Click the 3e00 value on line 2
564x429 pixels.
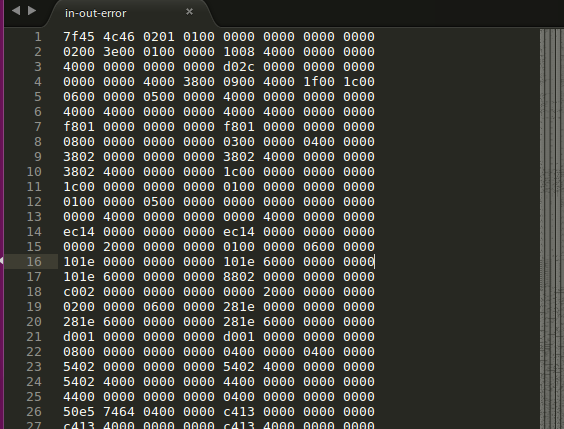click(x=119, y=52)
